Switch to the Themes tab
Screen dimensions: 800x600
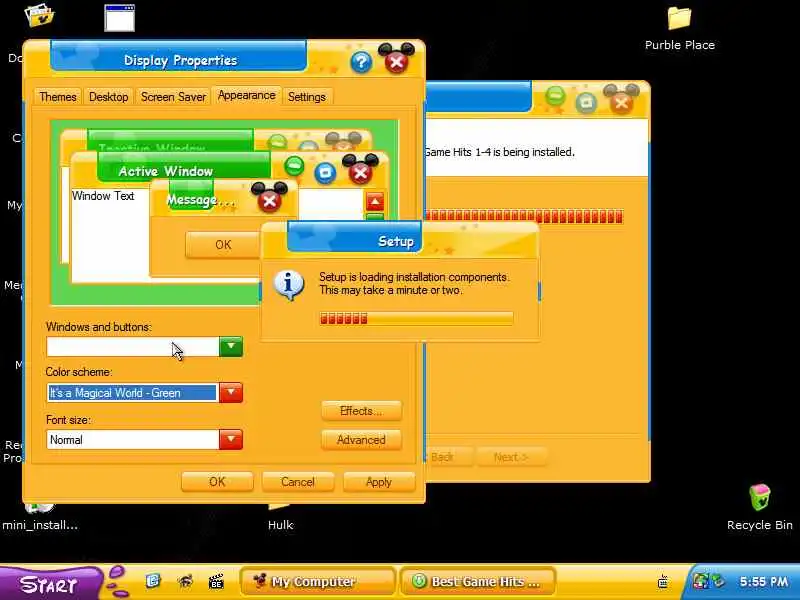58,97
